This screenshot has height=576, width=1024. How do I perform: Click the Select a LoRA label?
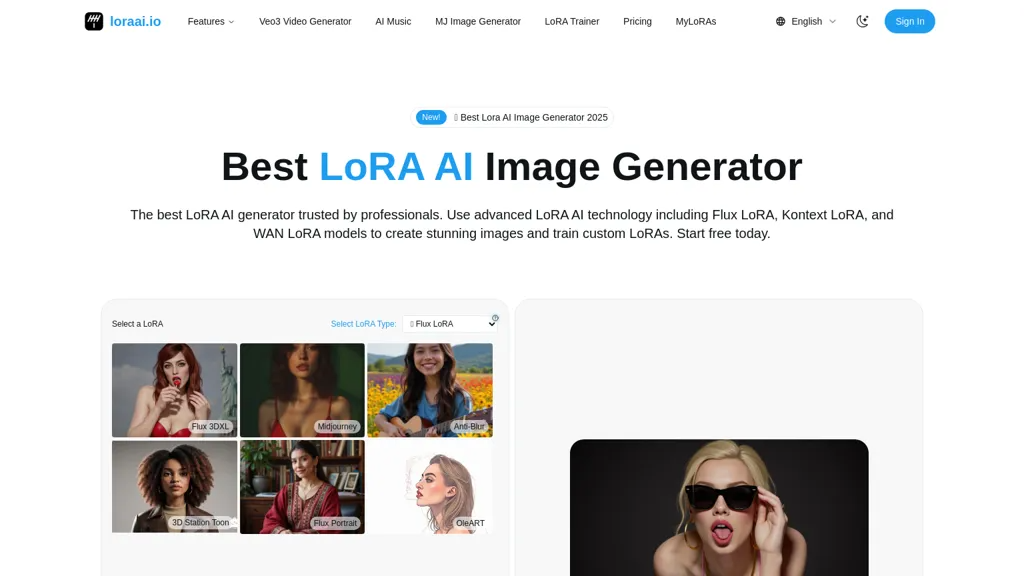pos(137,324)
